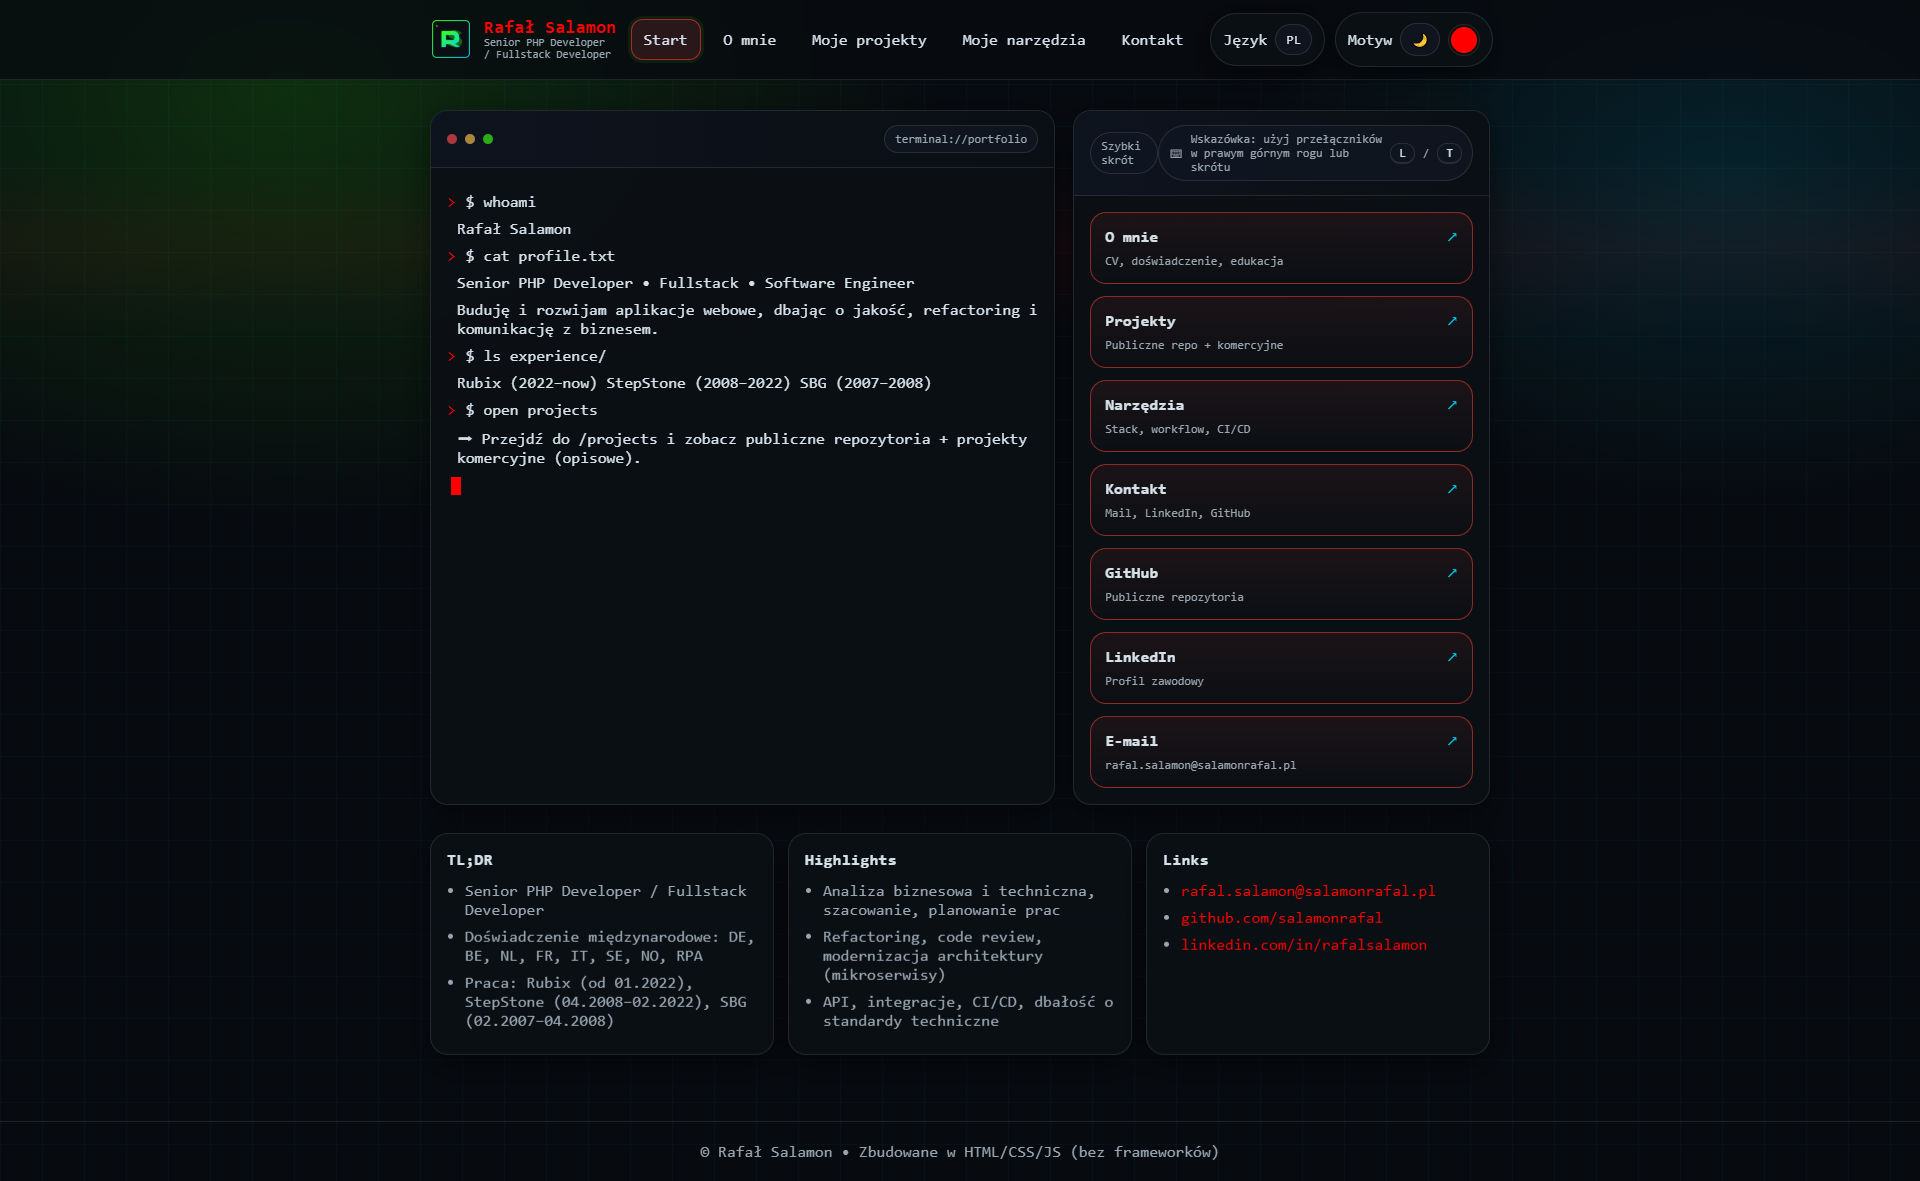Click the Rafał Salamon logo icon
This screenshot has height=1181, width=1920.
pos(451,39)
